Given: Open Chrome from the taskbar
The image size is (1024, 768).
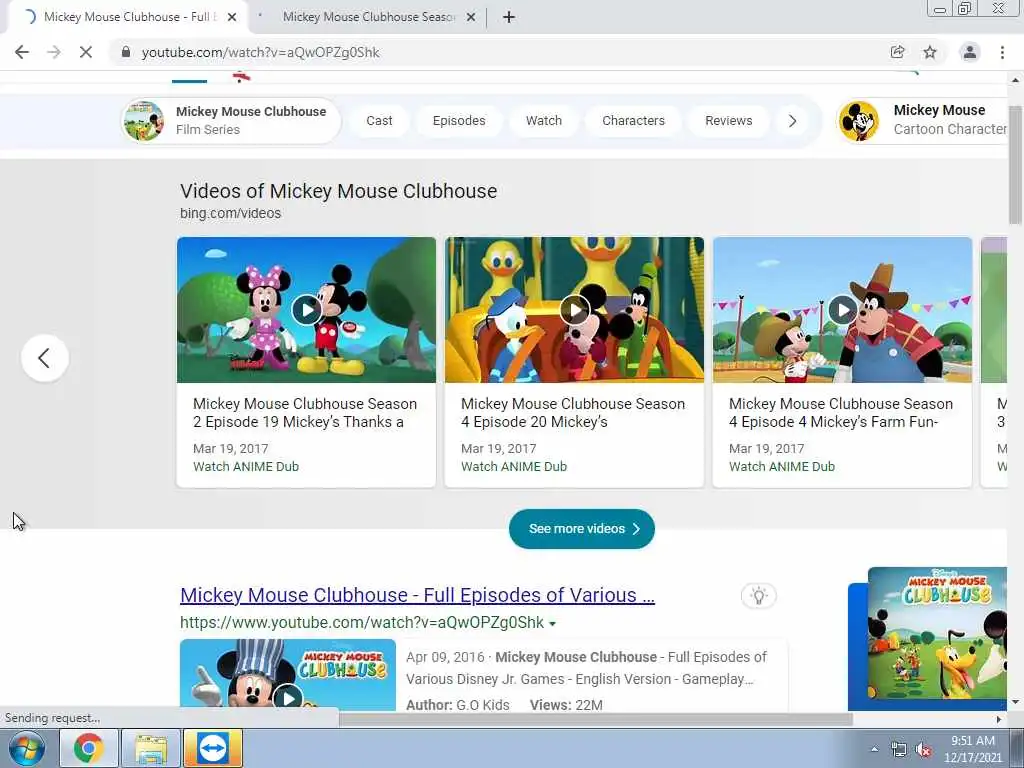Looking at the screenshot, I should tap(88, 748).
